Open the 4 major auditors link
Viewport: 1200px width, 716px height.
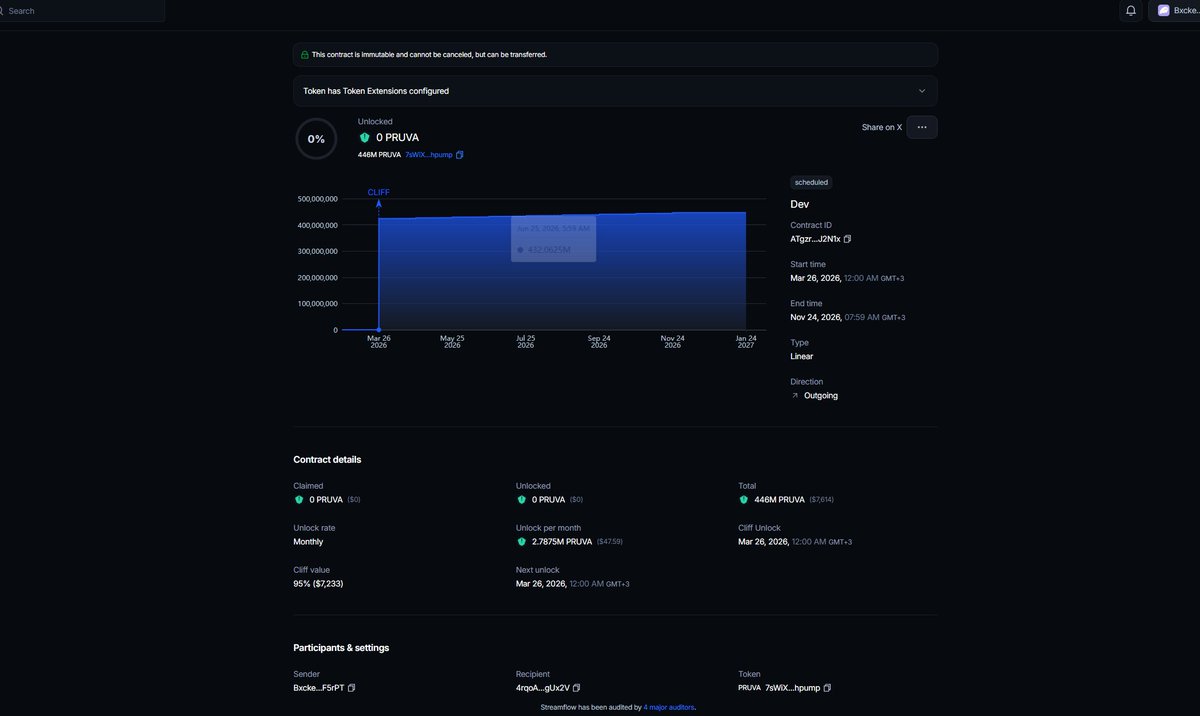pyautogui.click(x=669, y=707)
